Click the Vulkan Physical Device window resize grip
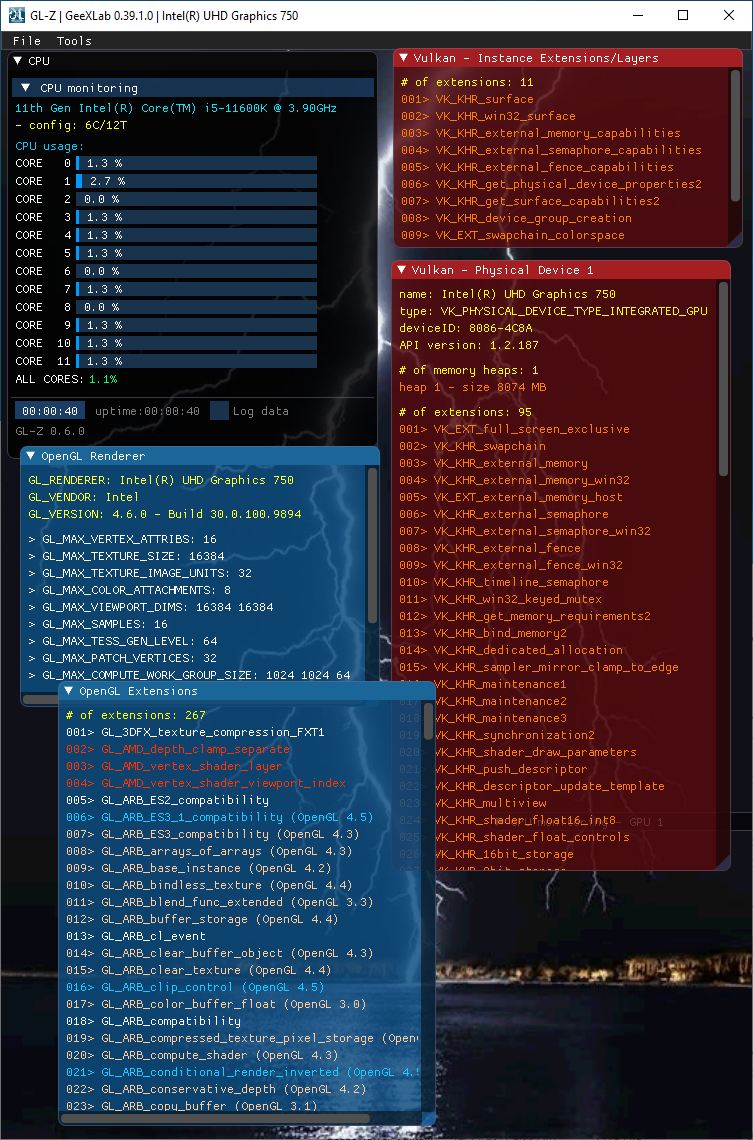Image resolution: width=753 pixels, height=1140 pixels. click(724, 864)
